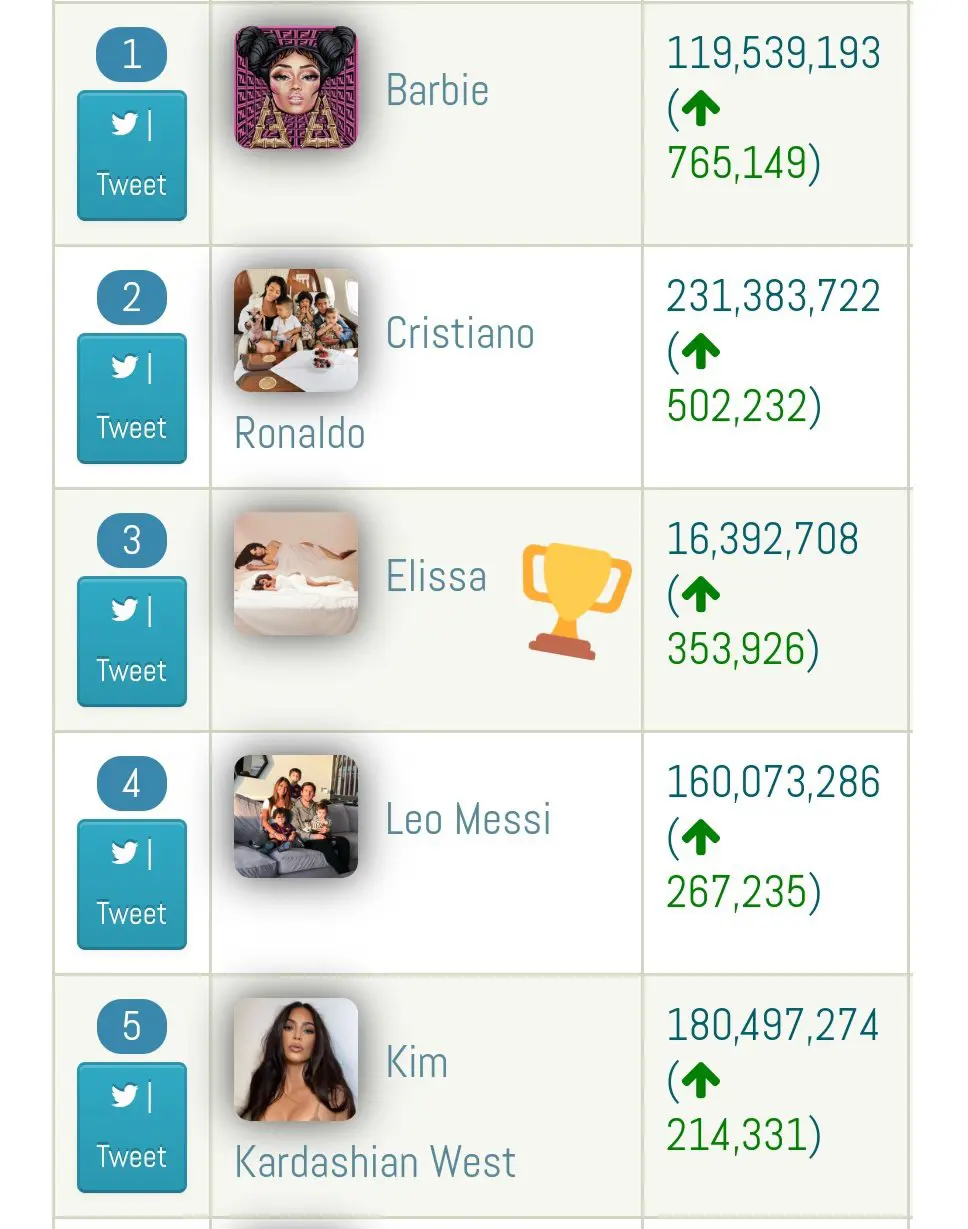View Leo Messi's family photo avatar
Viewport: 968px width, 1229px height.
[296, 817]
